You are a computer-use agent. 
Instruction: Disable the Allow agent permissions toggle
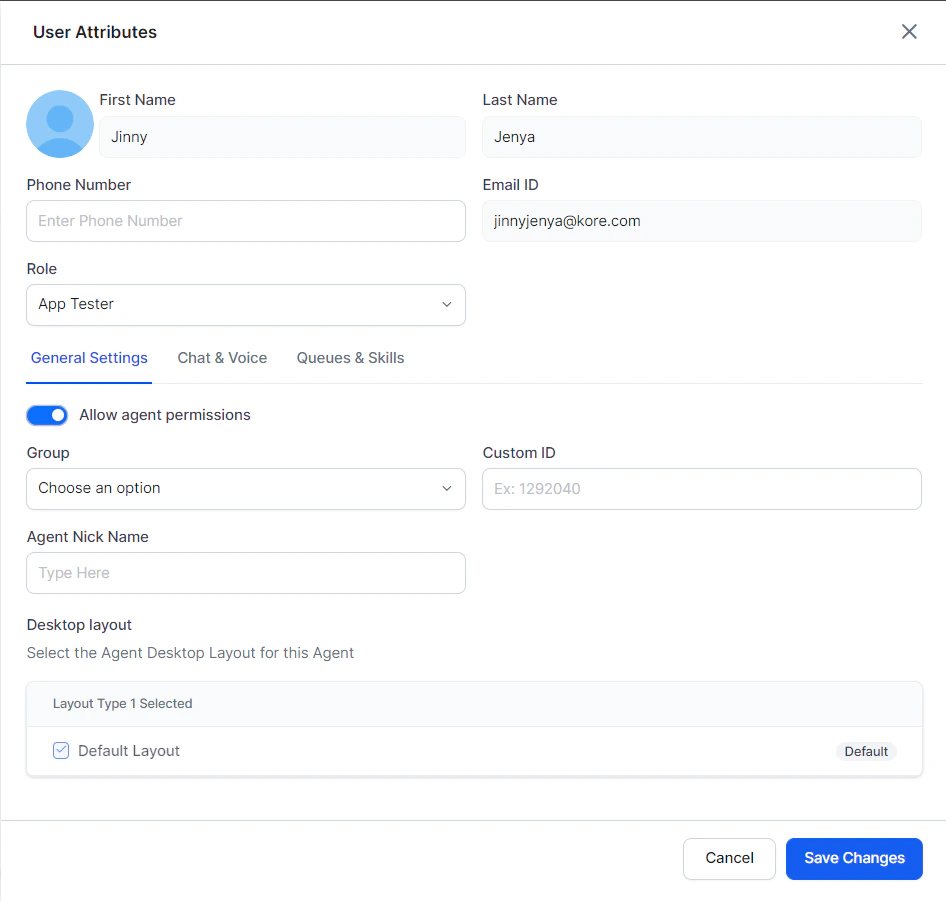click(46, 415)
